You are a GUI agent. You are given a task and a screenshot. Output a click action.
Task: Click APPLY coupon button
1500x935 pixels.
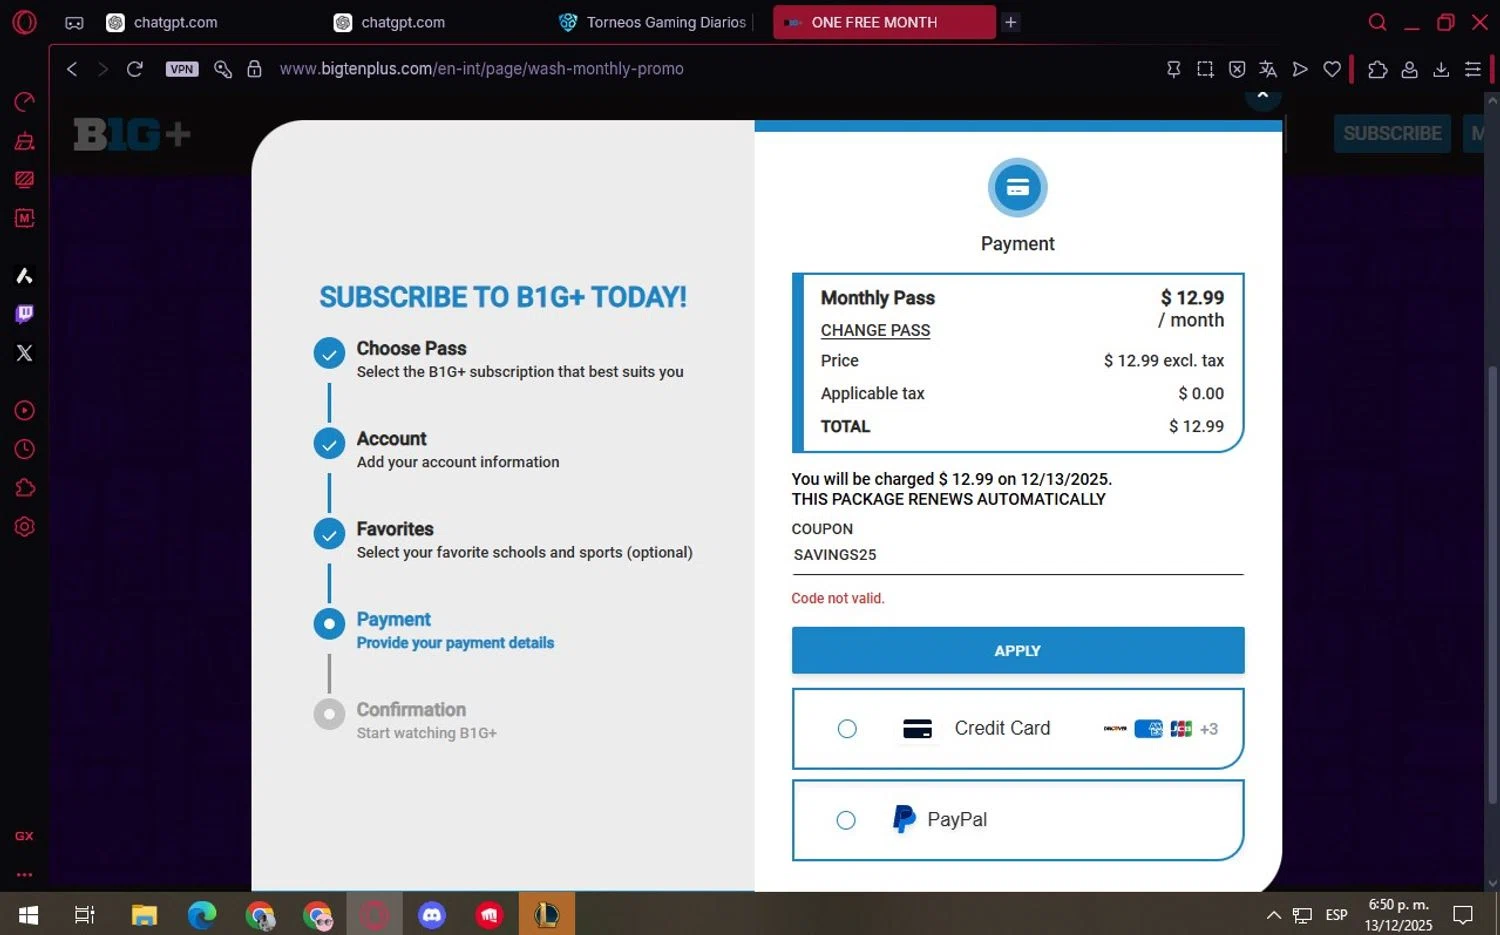point(1018,650)
